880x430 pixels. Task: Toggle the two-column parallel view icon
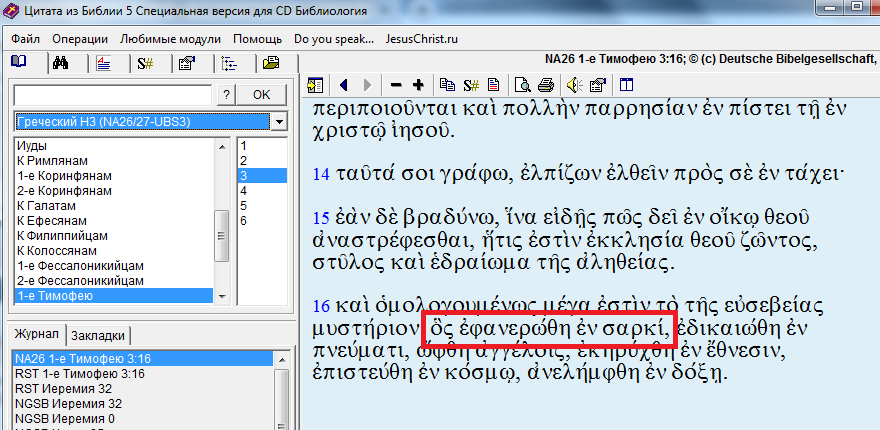627,84
